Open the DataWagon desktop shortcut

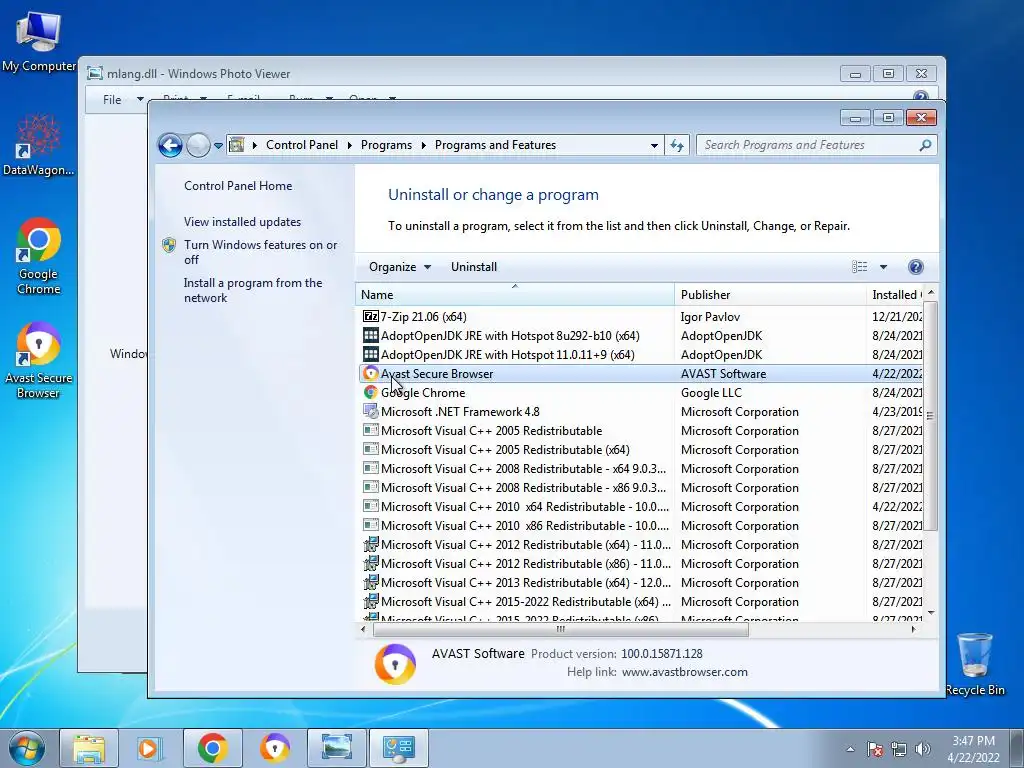39,144
